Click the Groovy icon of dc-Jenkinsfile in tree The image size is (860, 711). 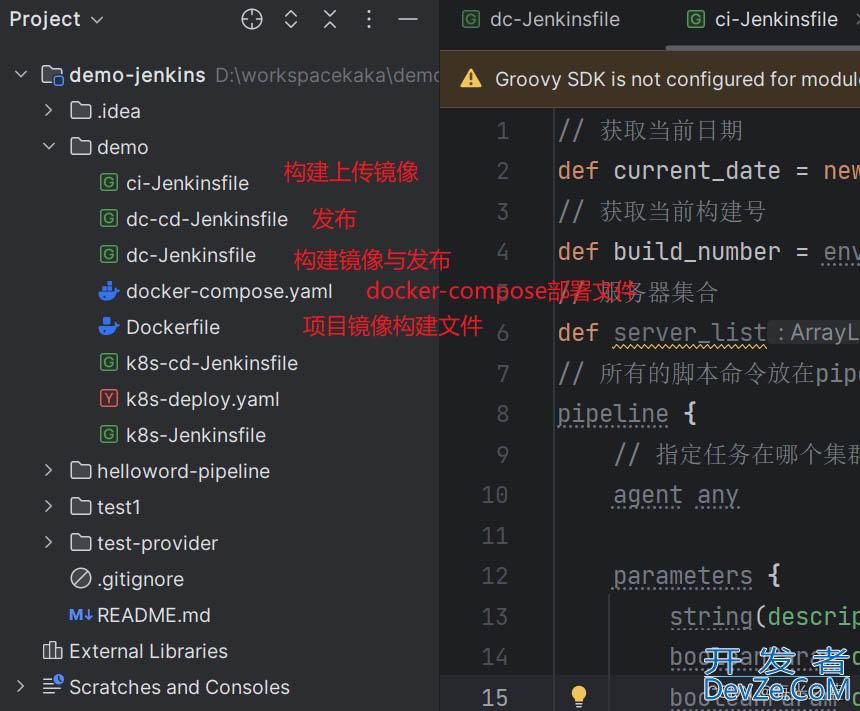[109, 255]
